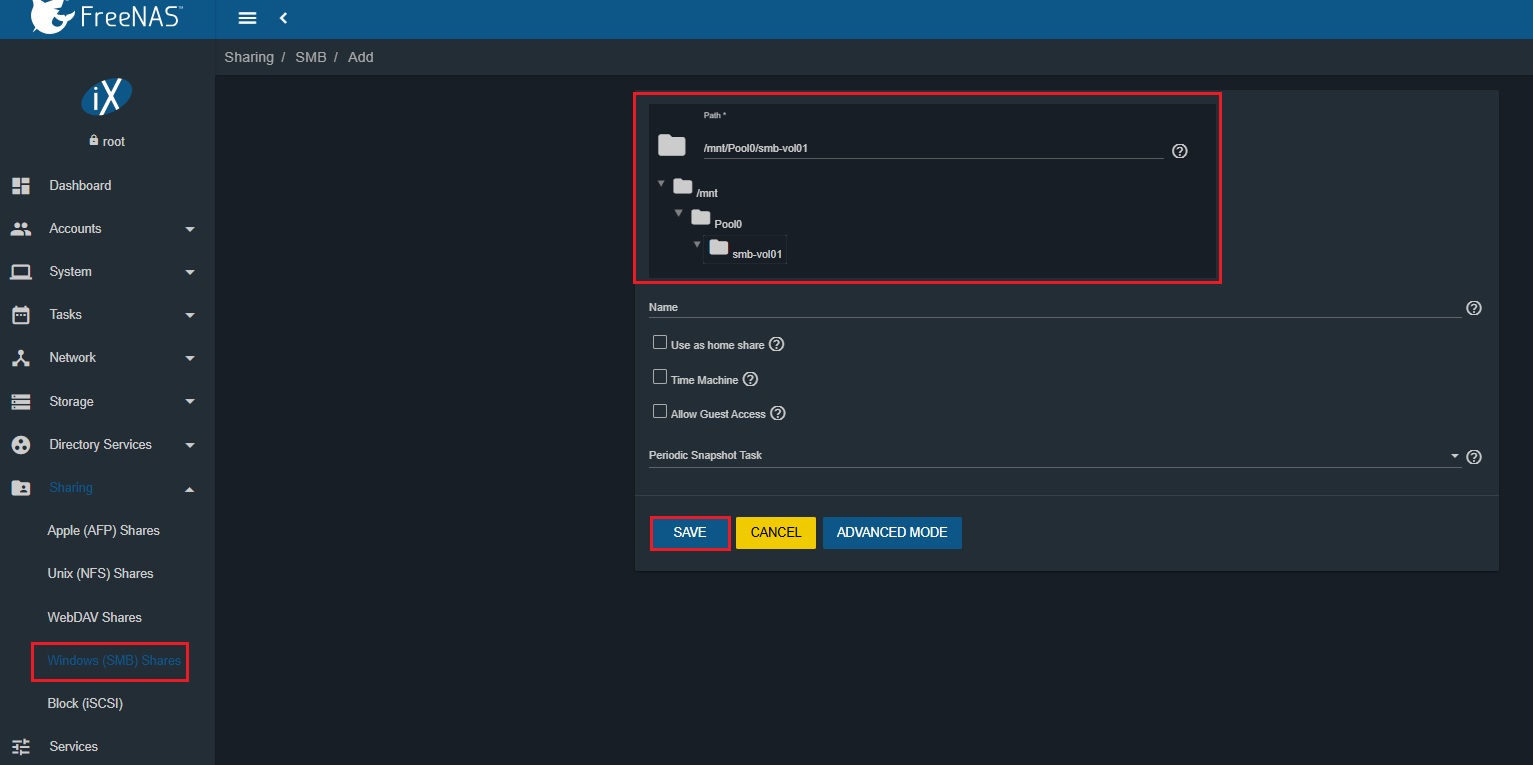This screenshot has height=765, width=1533.
Task: Toggle the Time Machine checkbox
Action: click(x=660, y=378)
